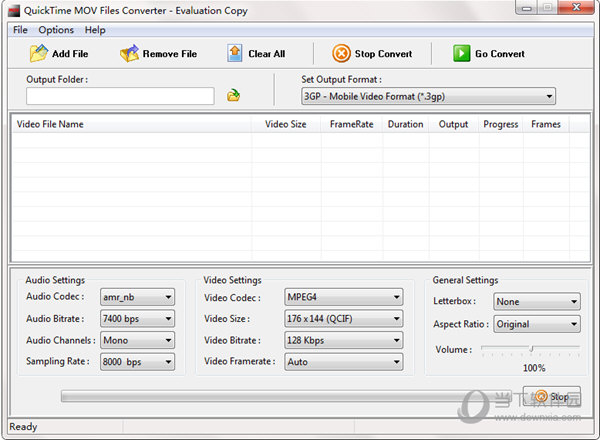Click the green Go Convert play icon

(461, 54)
